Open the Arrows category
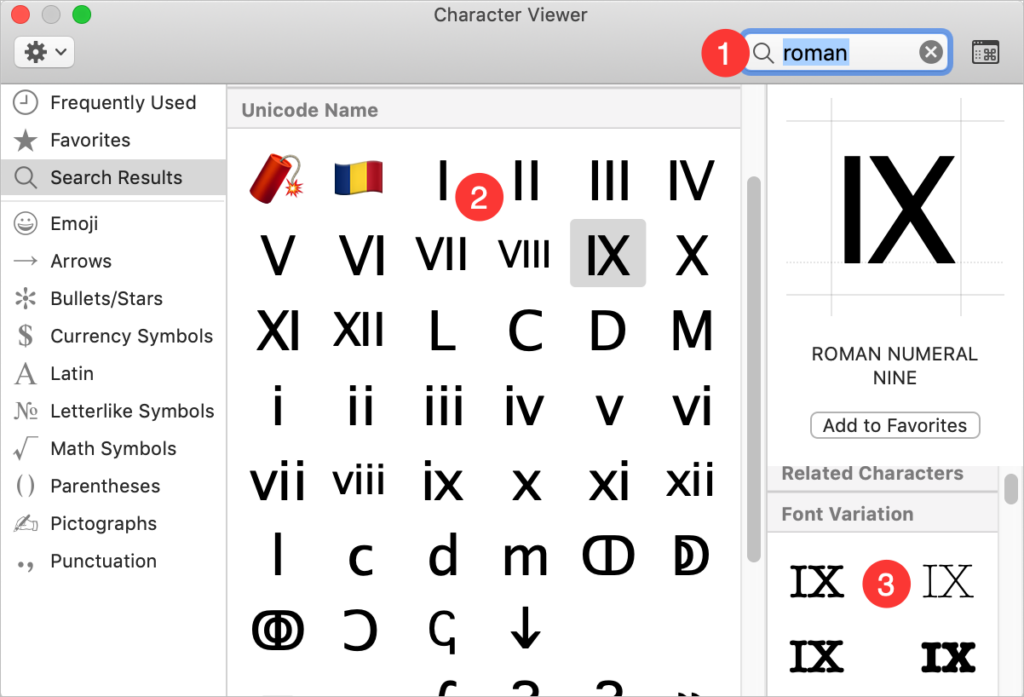Image resolution: width=1024 pixels, height=697 pixels. [x=114, y=261]
